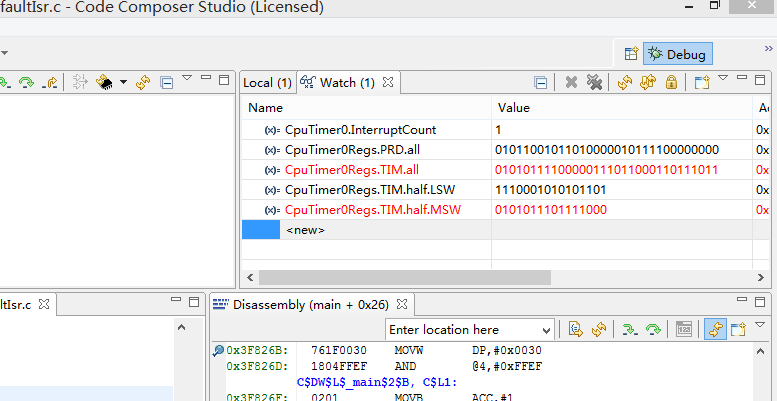
Task: Collapse all entries in the Watch view
Action: 541,83
